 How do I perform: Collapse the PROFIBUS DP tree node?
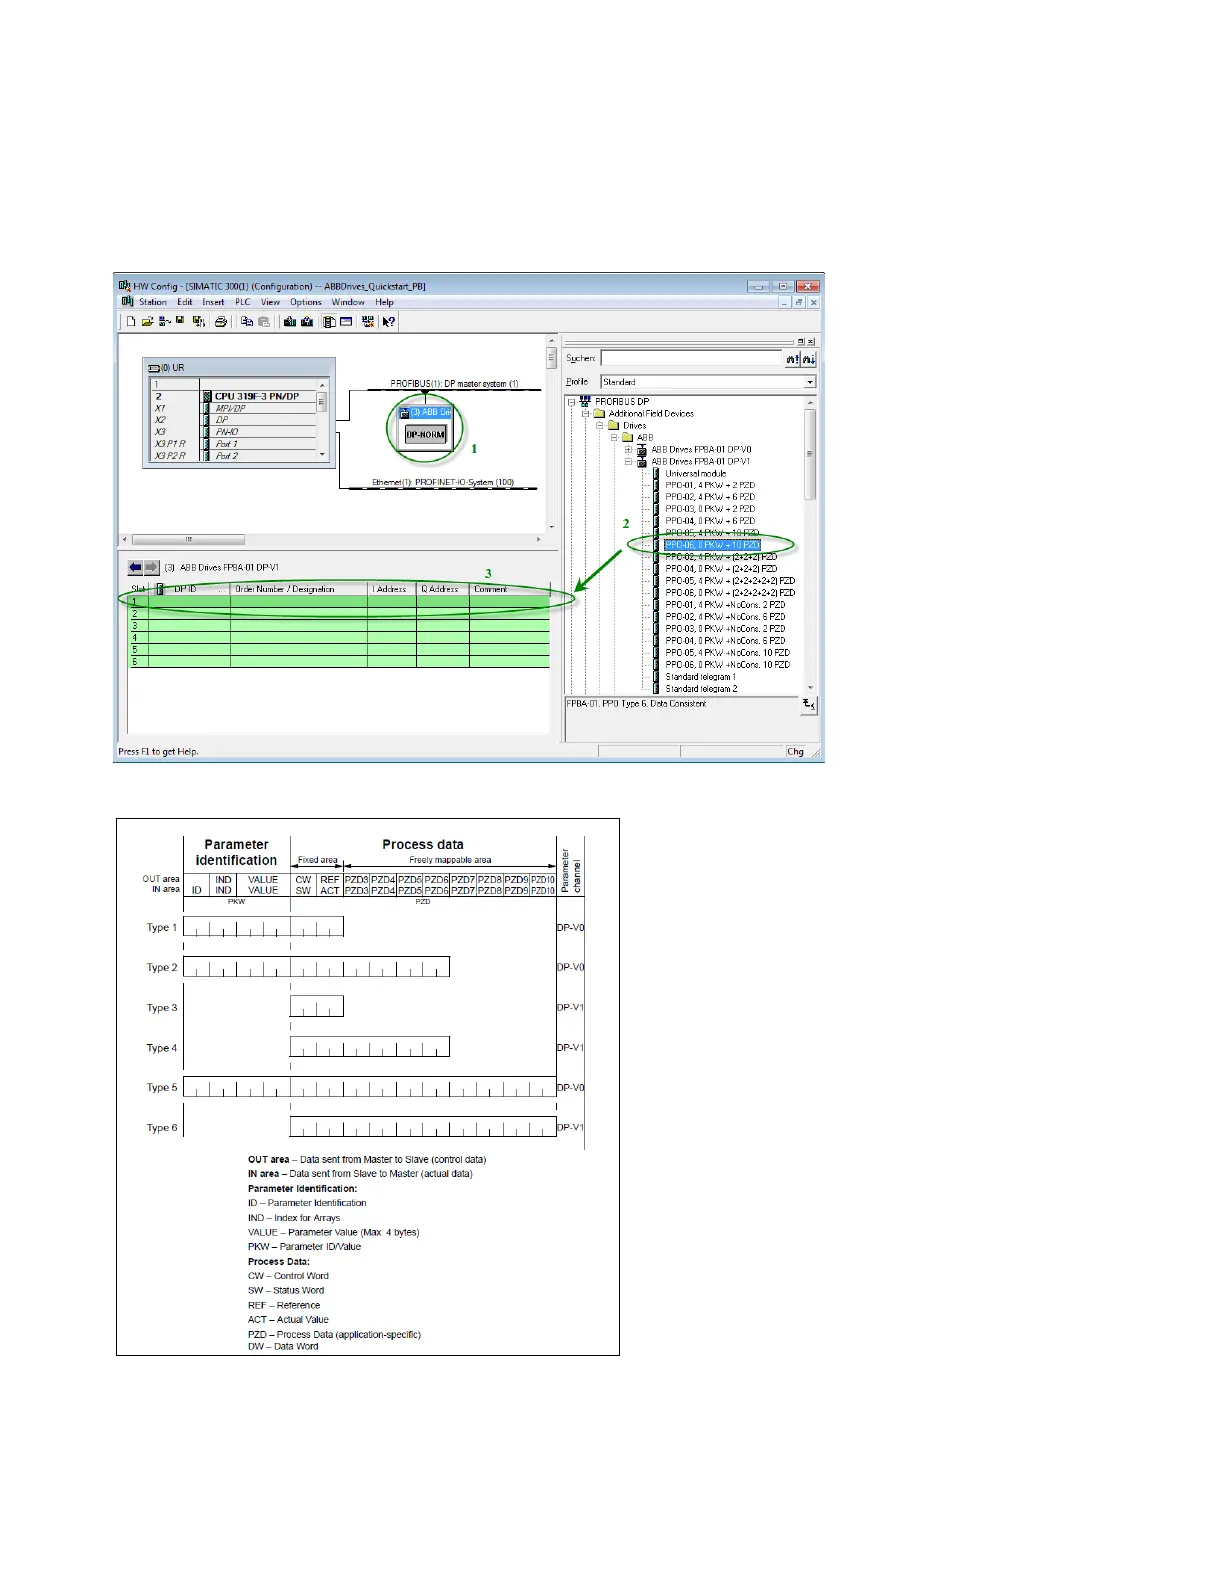(572, 402)
